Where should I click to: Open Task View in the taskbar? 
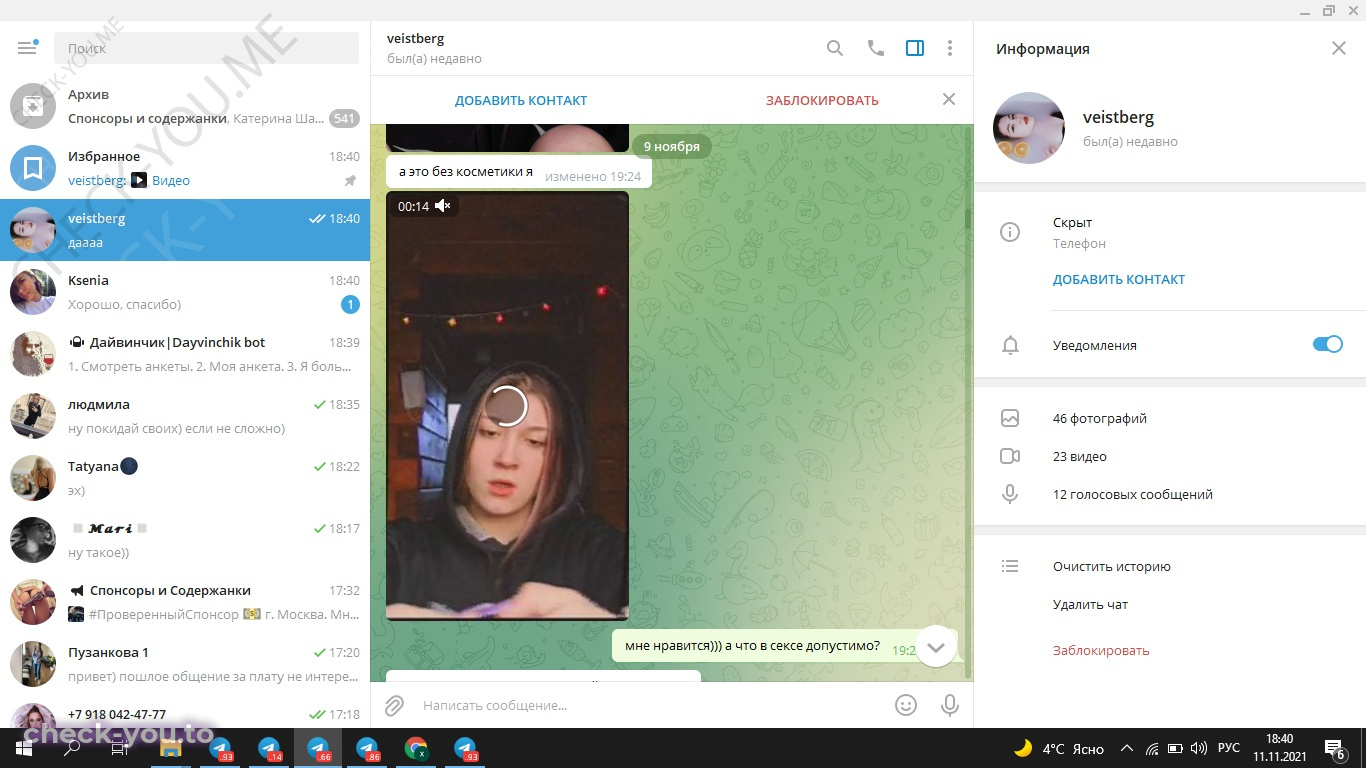click(x=120, y=748)
